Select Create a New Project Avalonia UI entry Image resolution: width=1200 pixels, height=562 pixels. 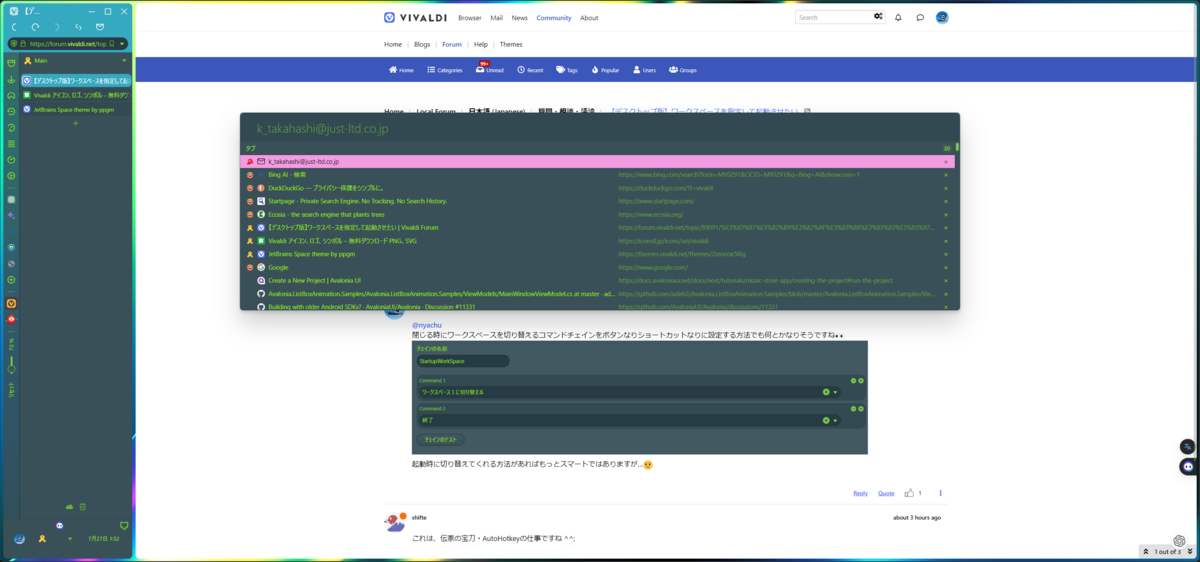point(599,281)
